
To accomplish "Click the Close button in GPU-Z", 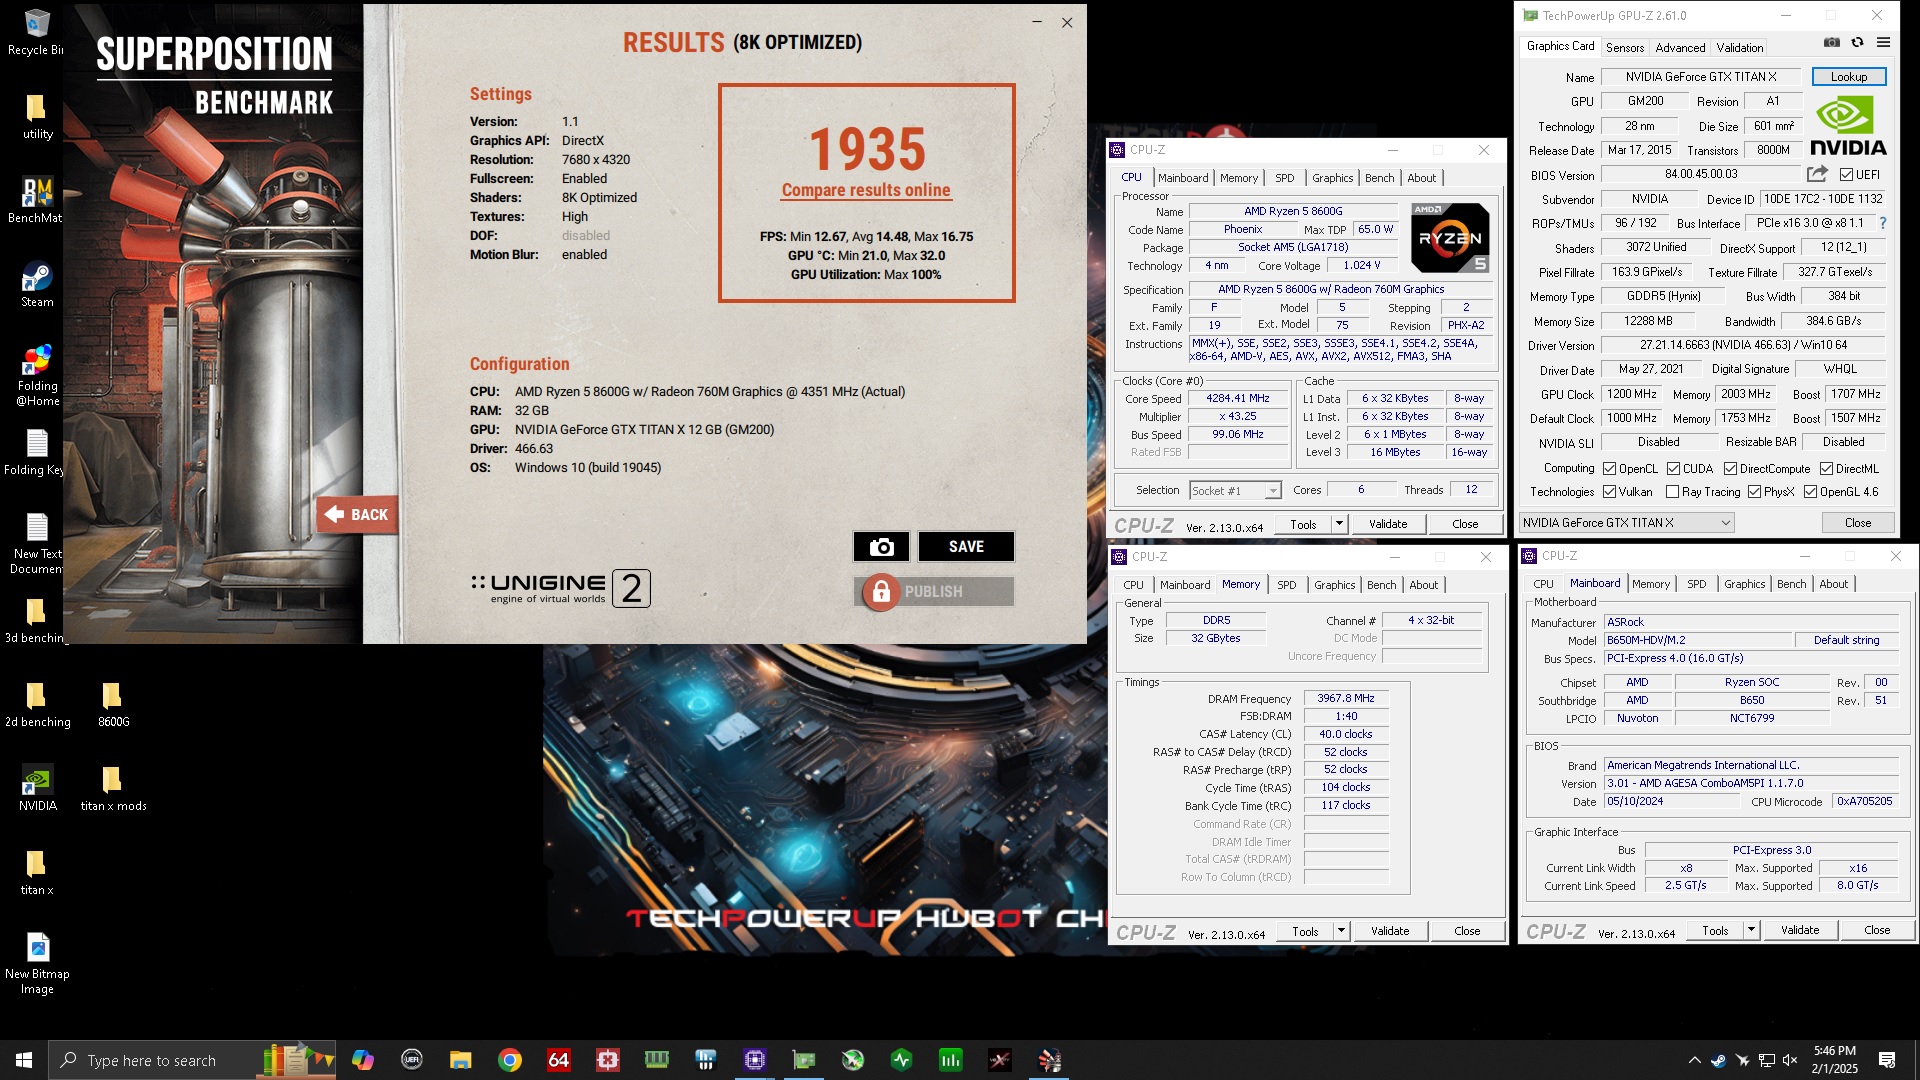I will (x=1858, y=523).
